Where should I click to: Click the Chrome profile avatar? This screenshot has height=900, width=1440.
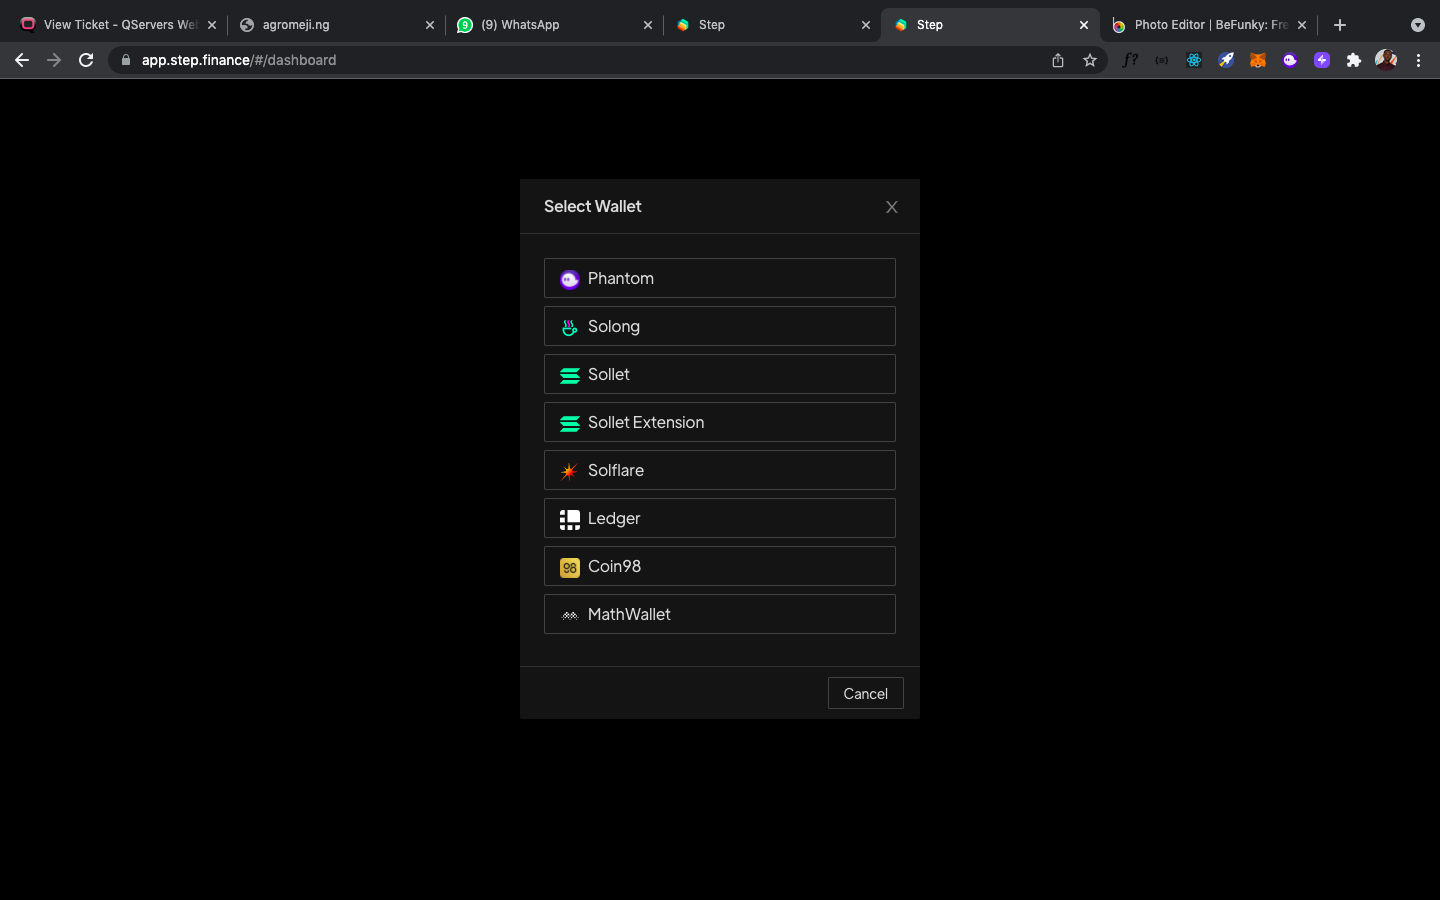[x=1386, y=60]
